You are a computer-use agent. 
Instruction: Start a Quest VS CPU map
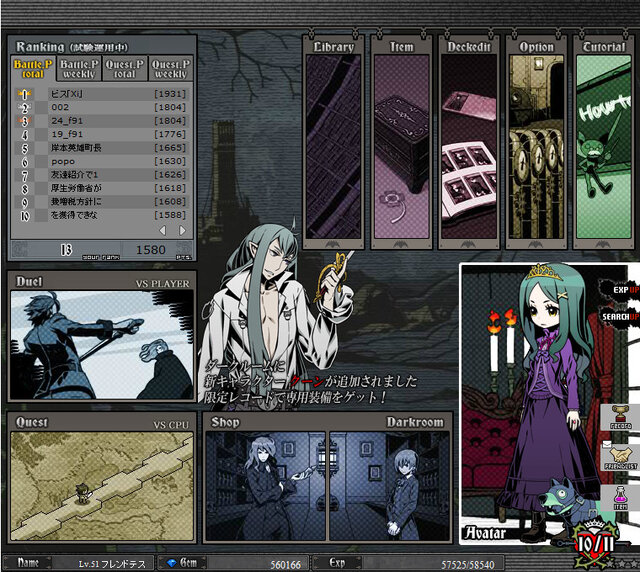(102, 478)
